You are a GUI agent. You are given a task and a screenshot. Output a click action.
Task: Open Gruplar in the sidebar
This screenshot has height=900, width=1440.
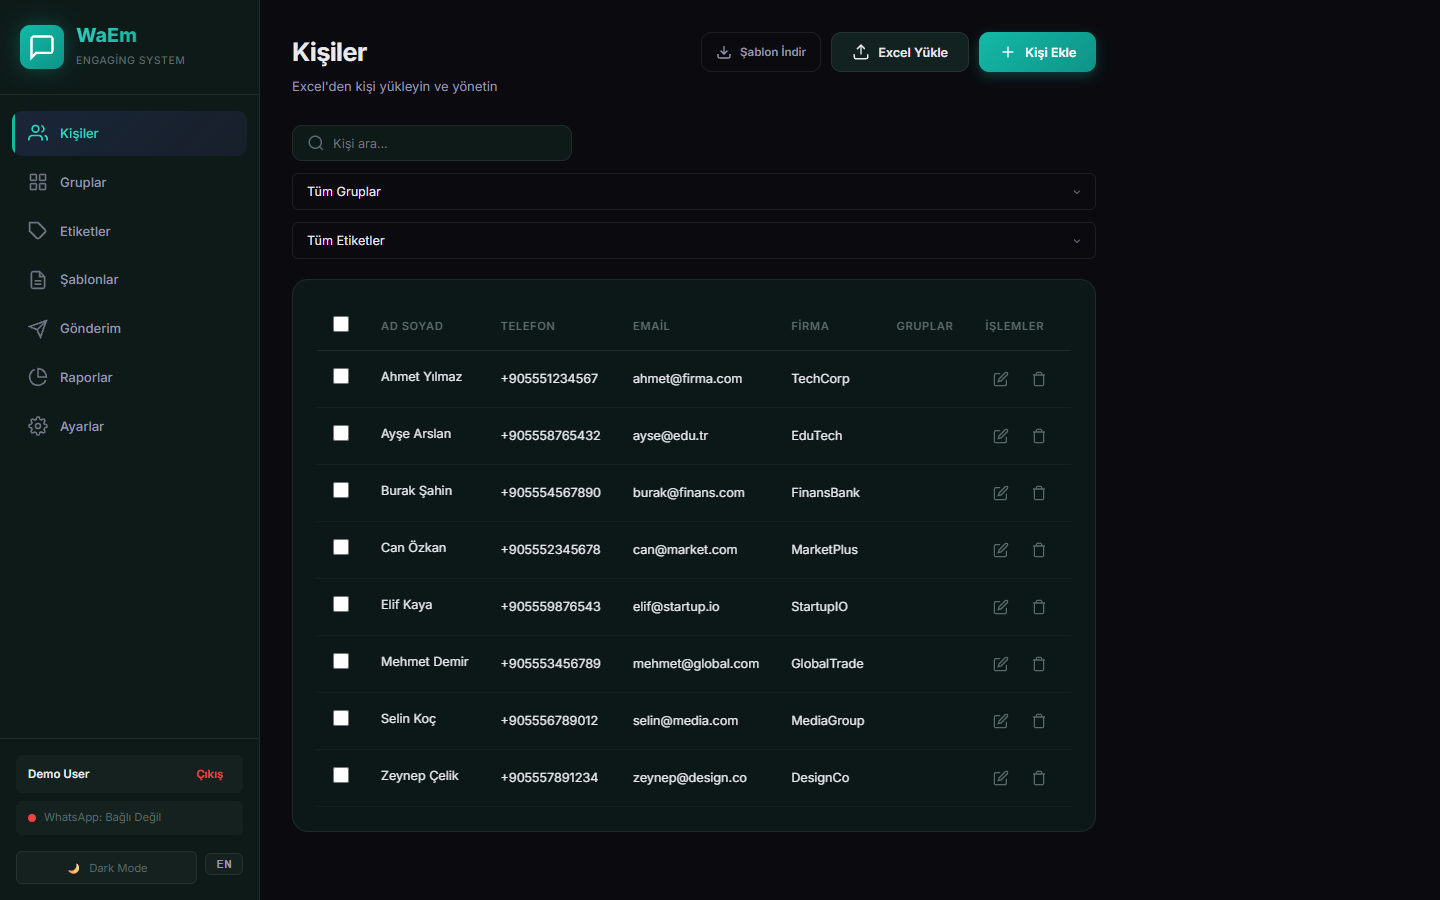[x=83, y=183]
